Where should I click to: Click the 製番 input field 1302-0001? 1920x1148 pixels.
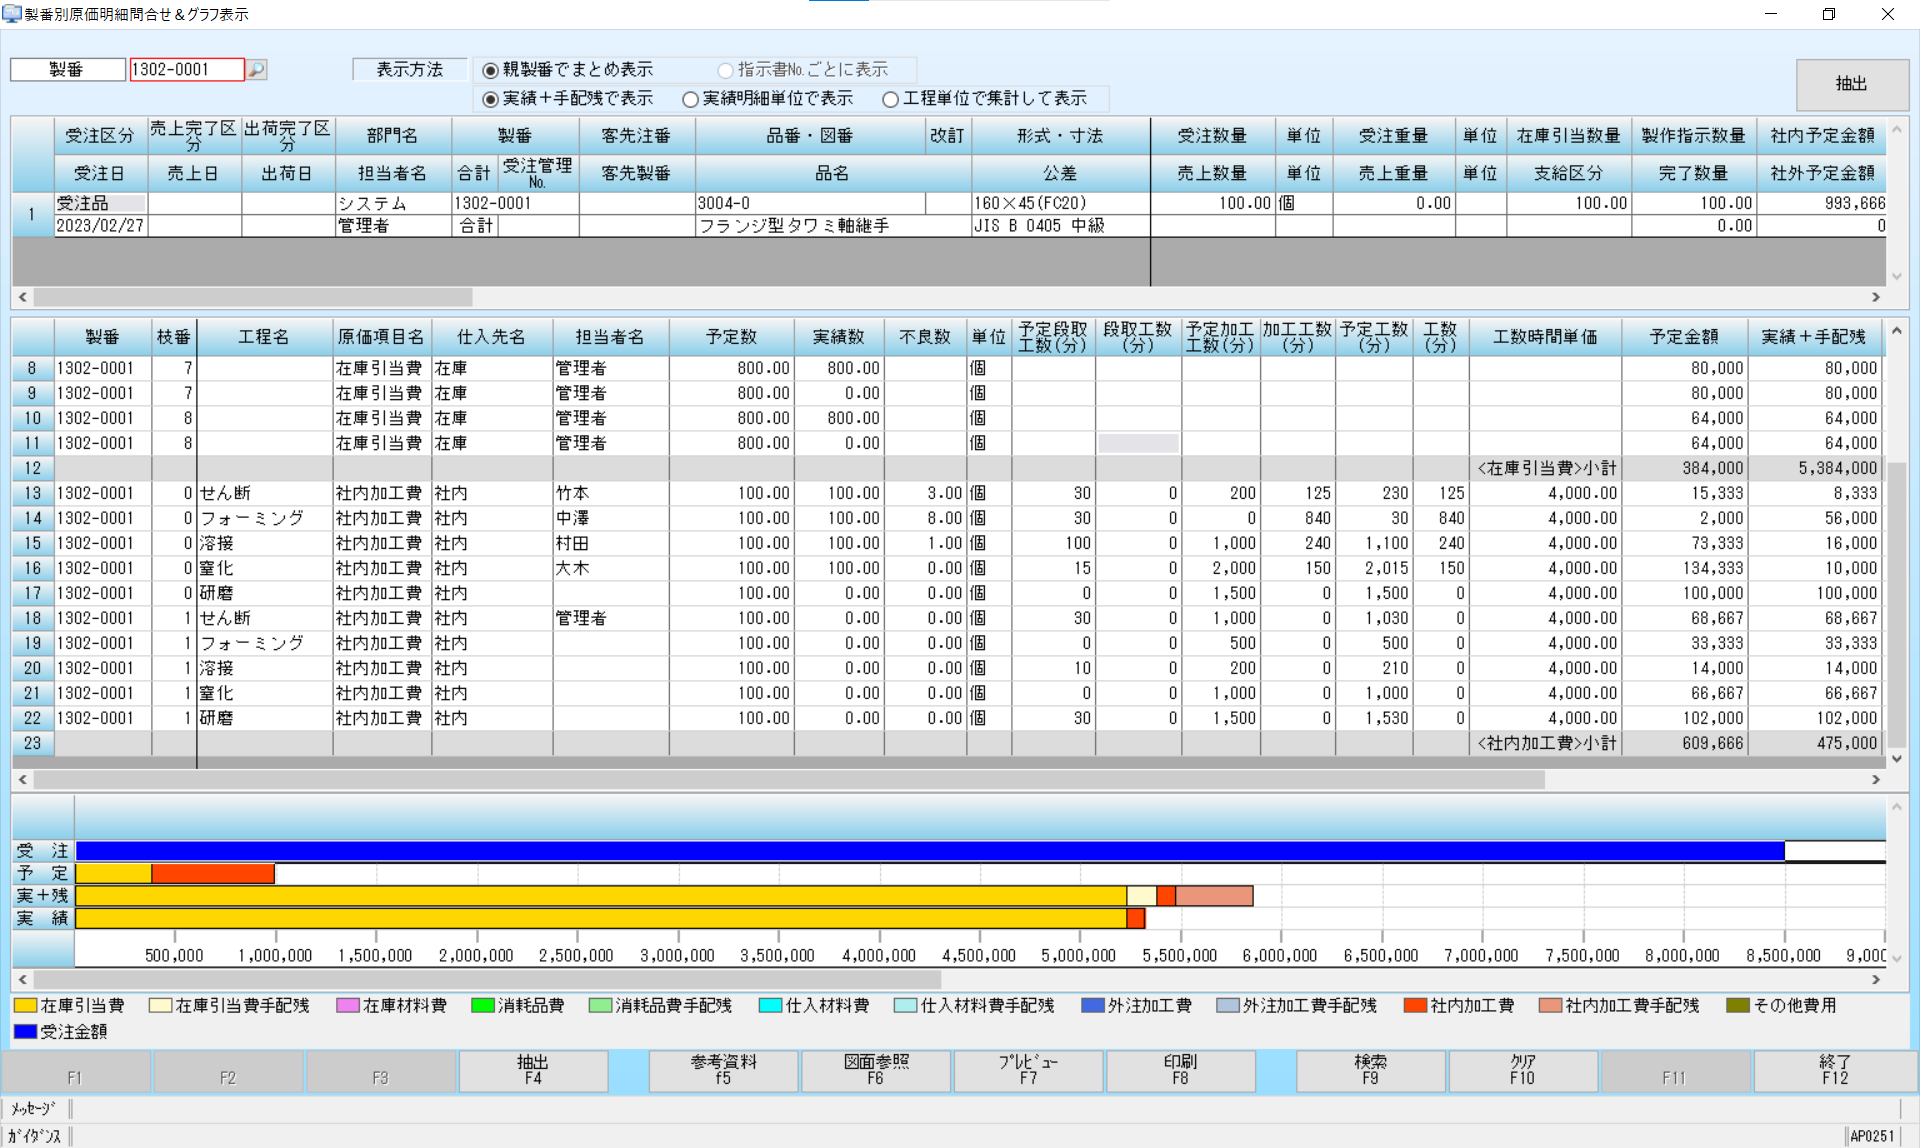click(x=186, y=69)
